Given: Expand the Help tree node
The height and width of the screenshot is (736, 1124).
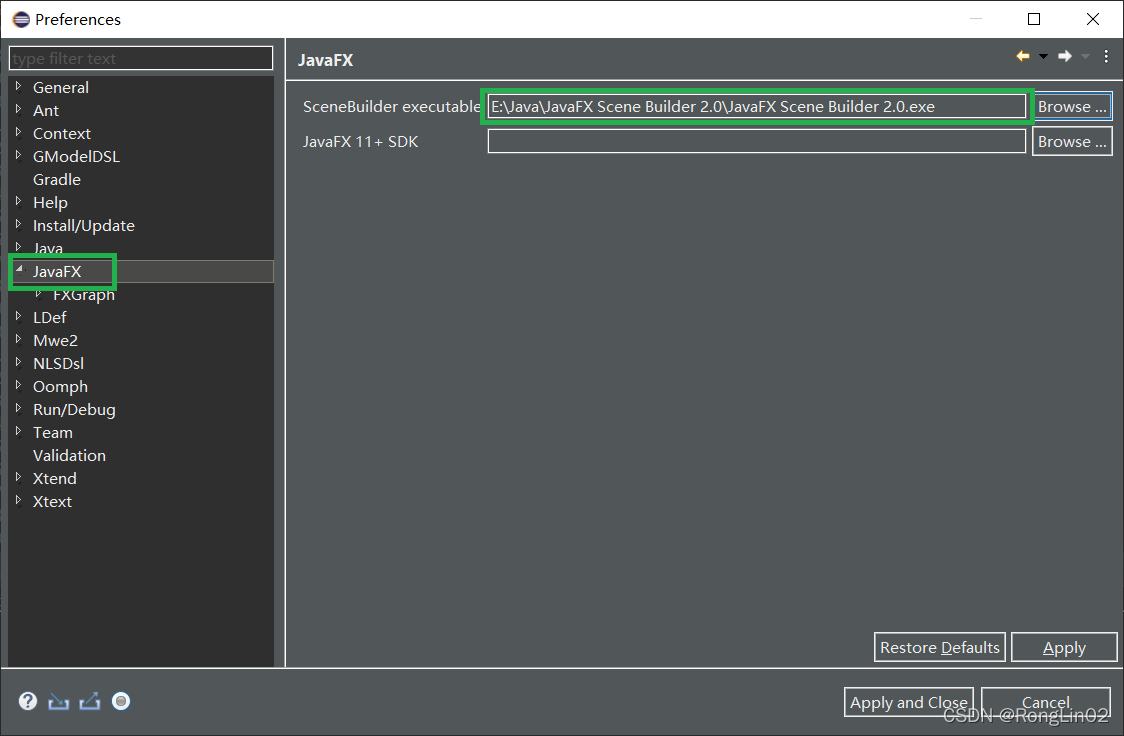Looking at the screenshot, I should 19,201.
